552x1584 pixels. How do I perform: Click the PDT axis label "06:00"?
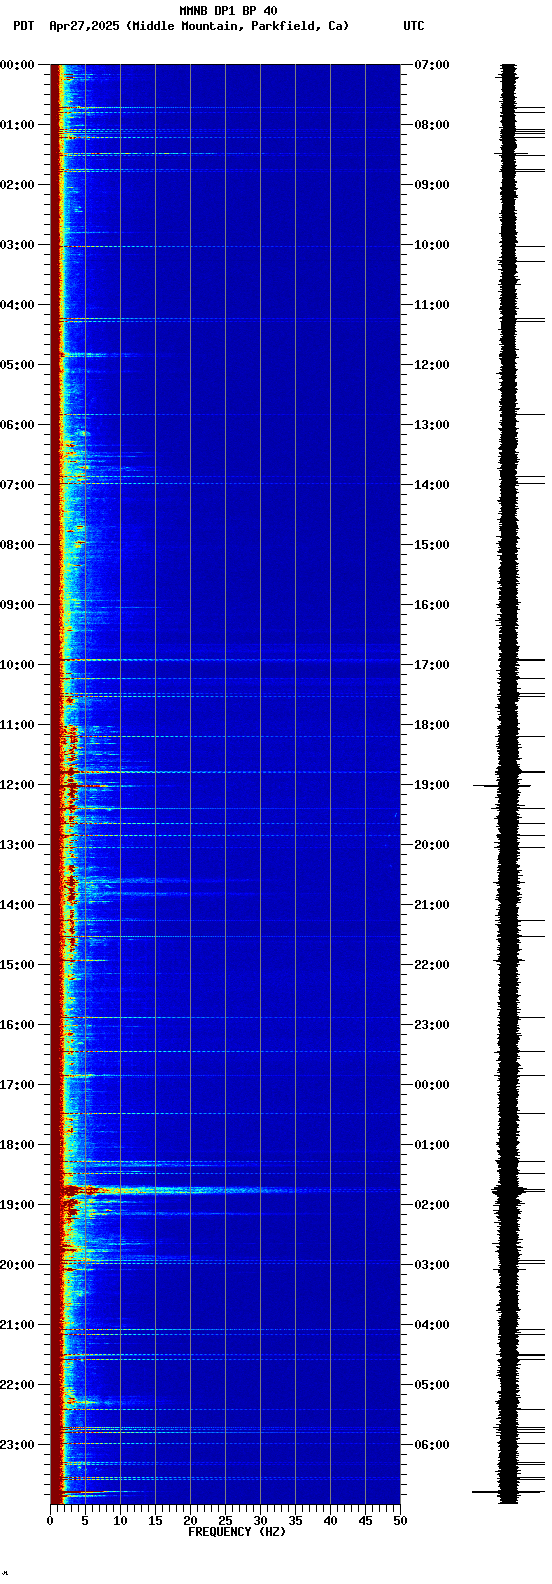click(x=17, y=425)
